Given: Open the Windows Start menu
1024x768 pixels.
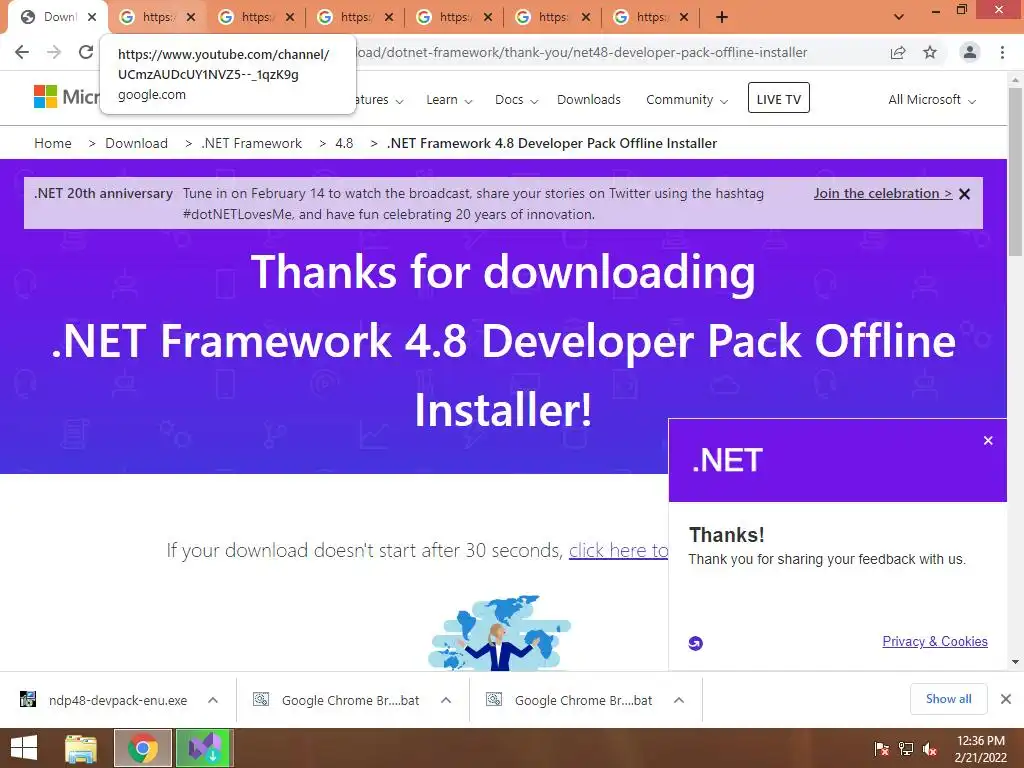Looking at the screenshot, I should [24, 748].
